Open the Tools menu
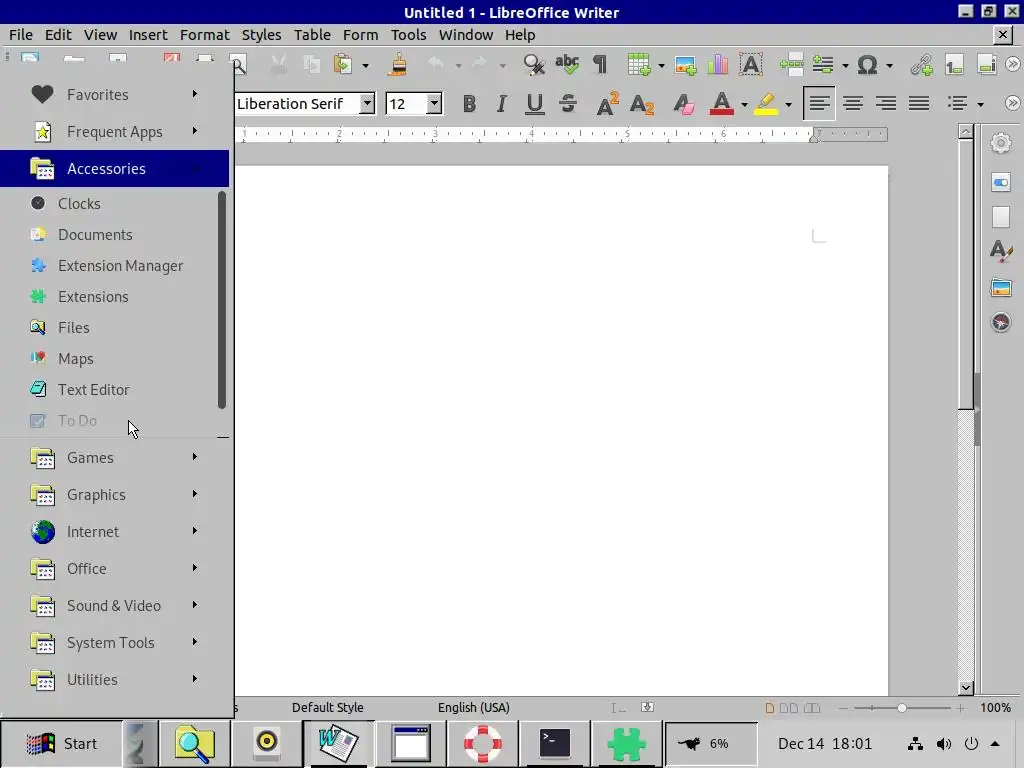 coord(408,35)
